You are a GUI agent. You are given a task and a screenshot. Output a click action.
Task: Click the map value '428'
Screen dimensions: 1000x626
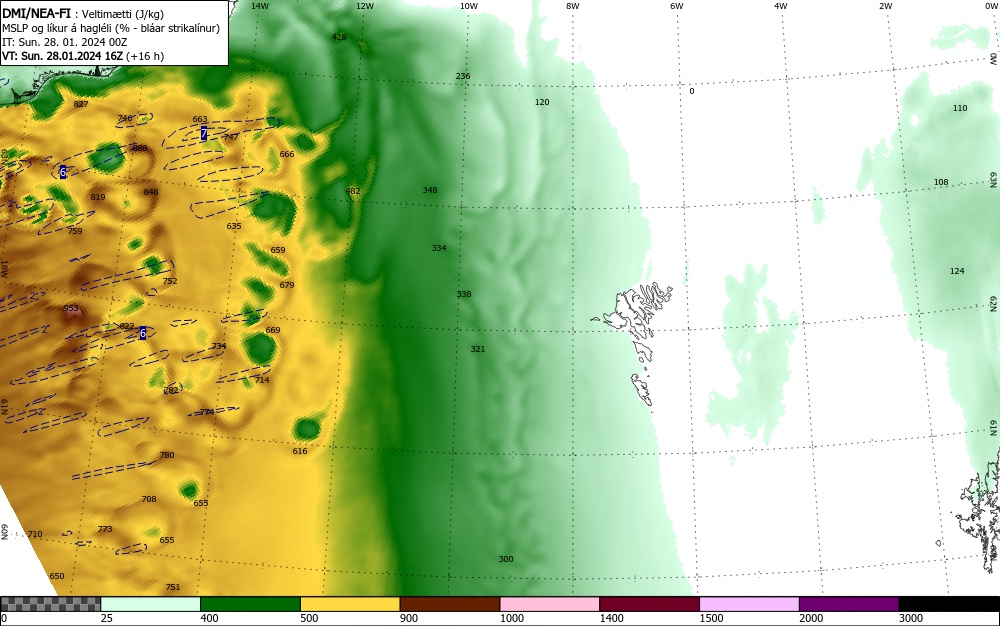pyautogui.click(x=339, y=37)
